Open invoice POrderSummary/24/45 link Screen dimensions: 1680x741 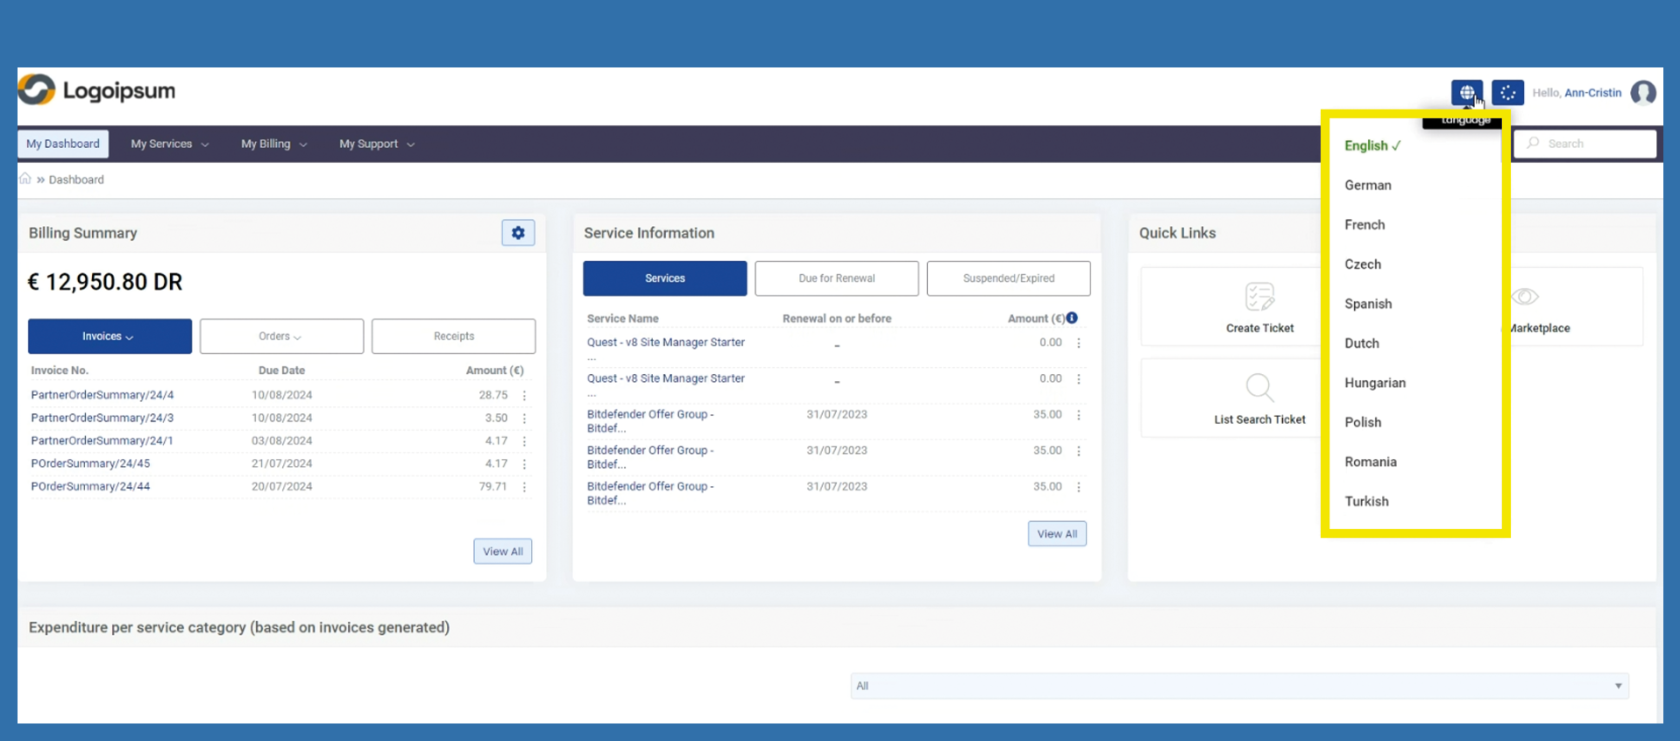(90, 464)
